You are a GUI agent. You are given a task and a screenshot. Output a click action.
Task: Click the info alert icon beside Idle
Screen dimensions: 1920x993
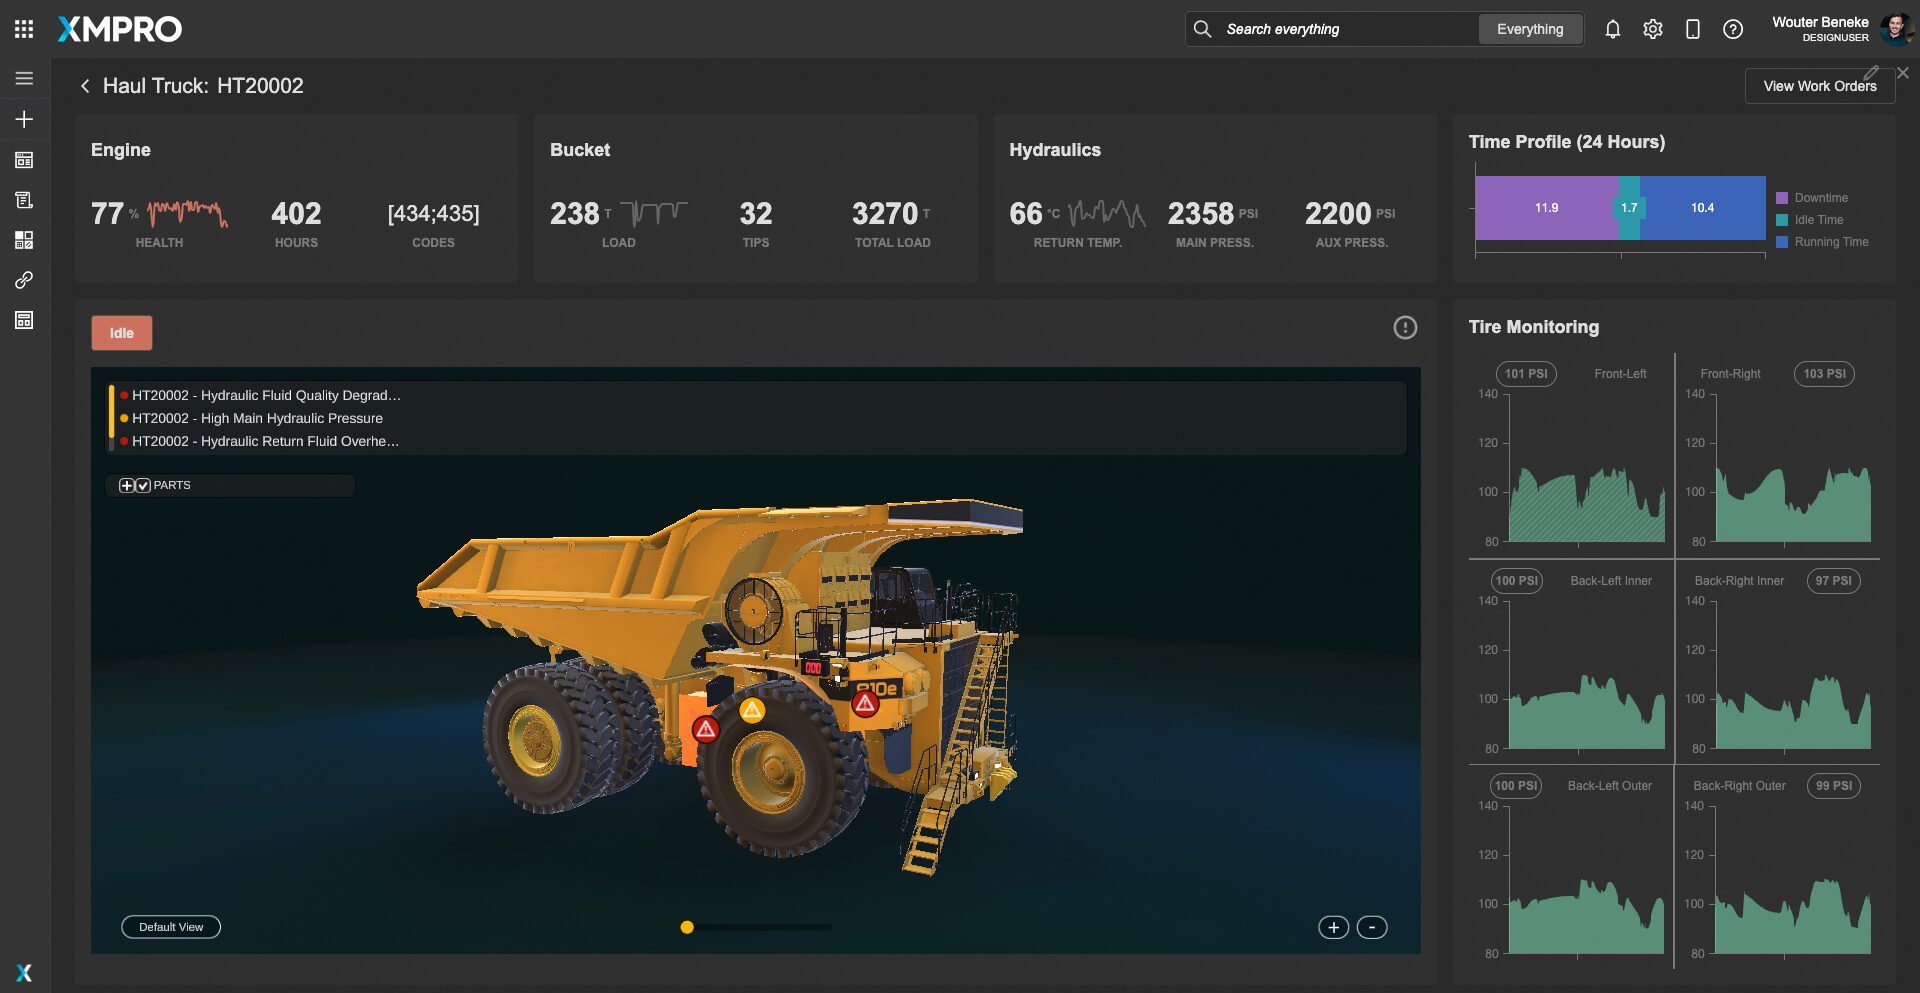1404,328
